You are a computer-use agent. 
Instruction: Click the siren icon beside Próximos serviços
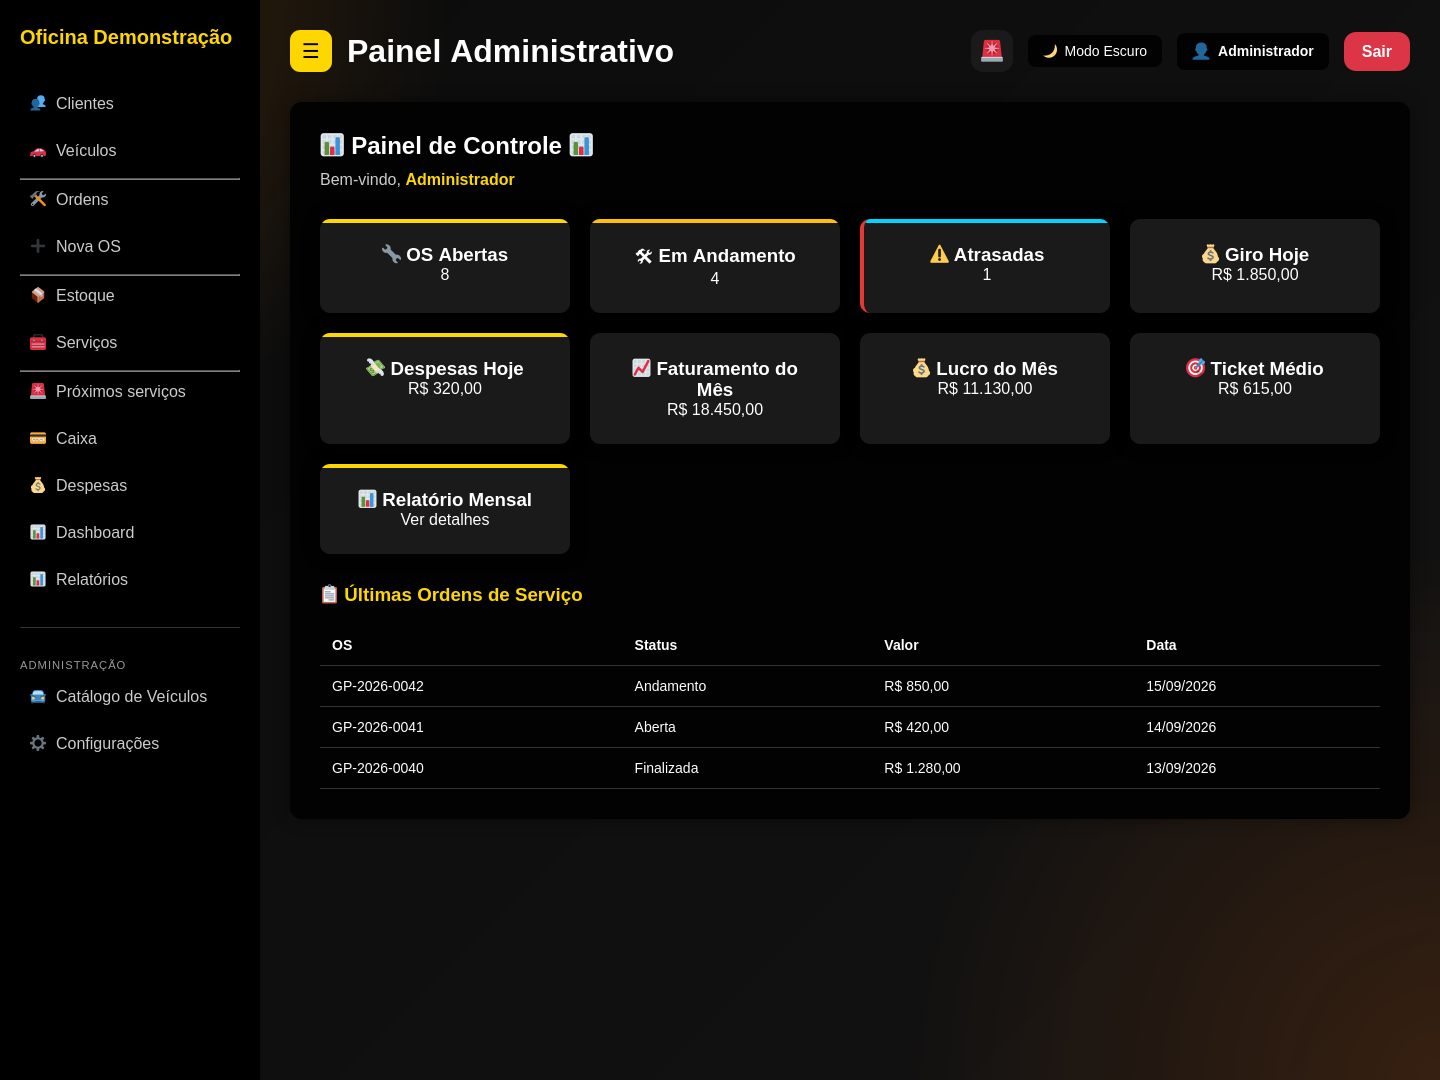click(x=38, y=391)
